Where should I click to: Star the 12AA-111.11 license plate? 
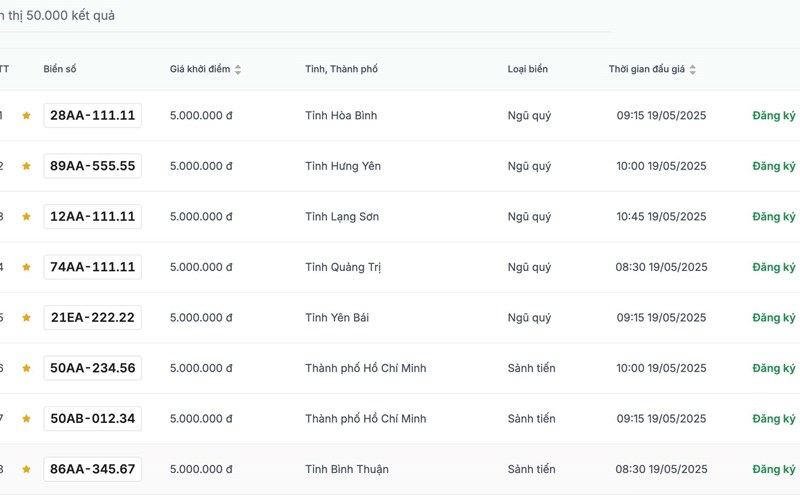click(x=27, y=217)
